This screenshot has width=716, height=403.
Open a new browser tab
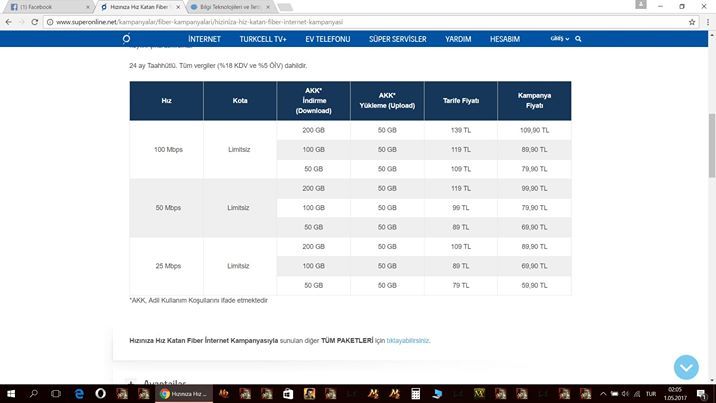coord(285,7)
